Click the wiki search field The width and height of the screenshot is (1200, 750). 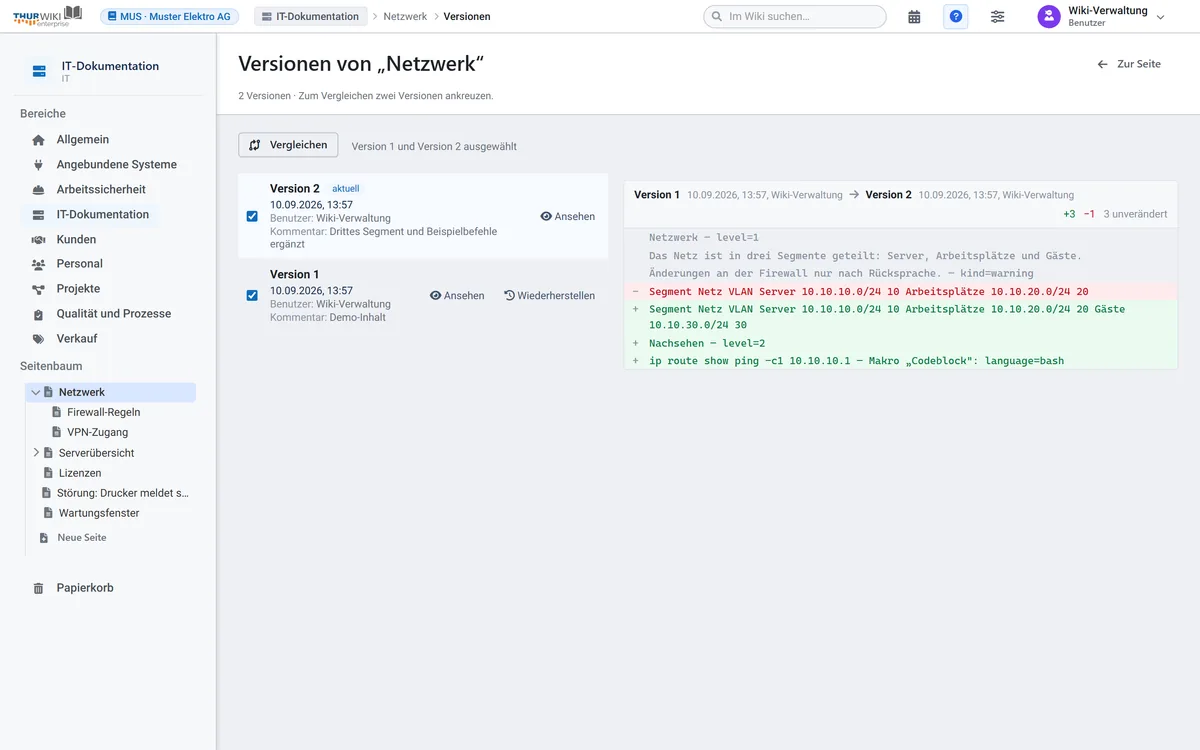[x=795, y=16]
